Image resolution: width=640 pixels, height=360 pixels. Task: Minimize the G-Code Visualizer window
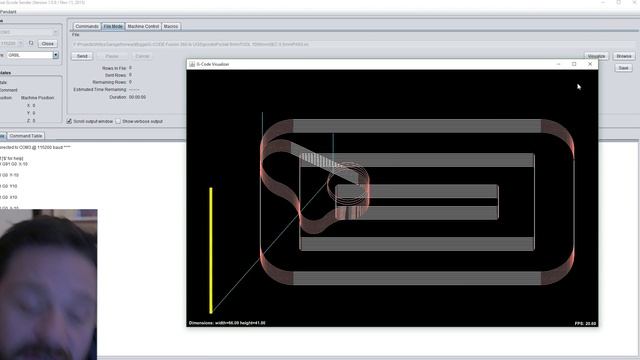tap(558, 64)
